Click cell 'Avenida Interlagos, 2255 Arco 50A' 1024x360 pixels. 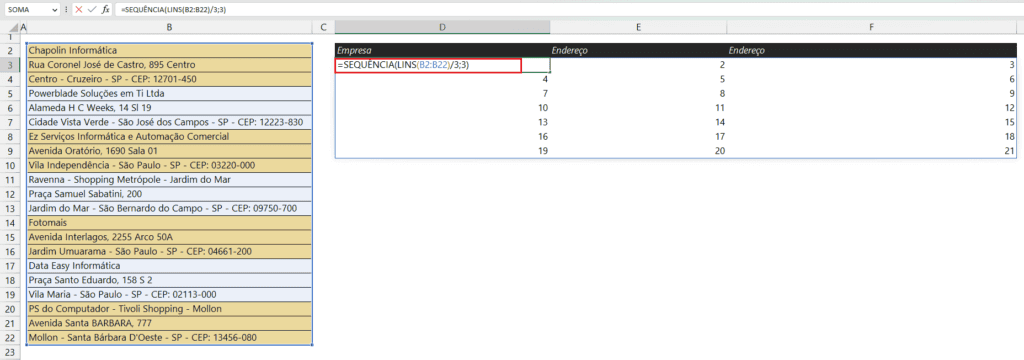169,237
